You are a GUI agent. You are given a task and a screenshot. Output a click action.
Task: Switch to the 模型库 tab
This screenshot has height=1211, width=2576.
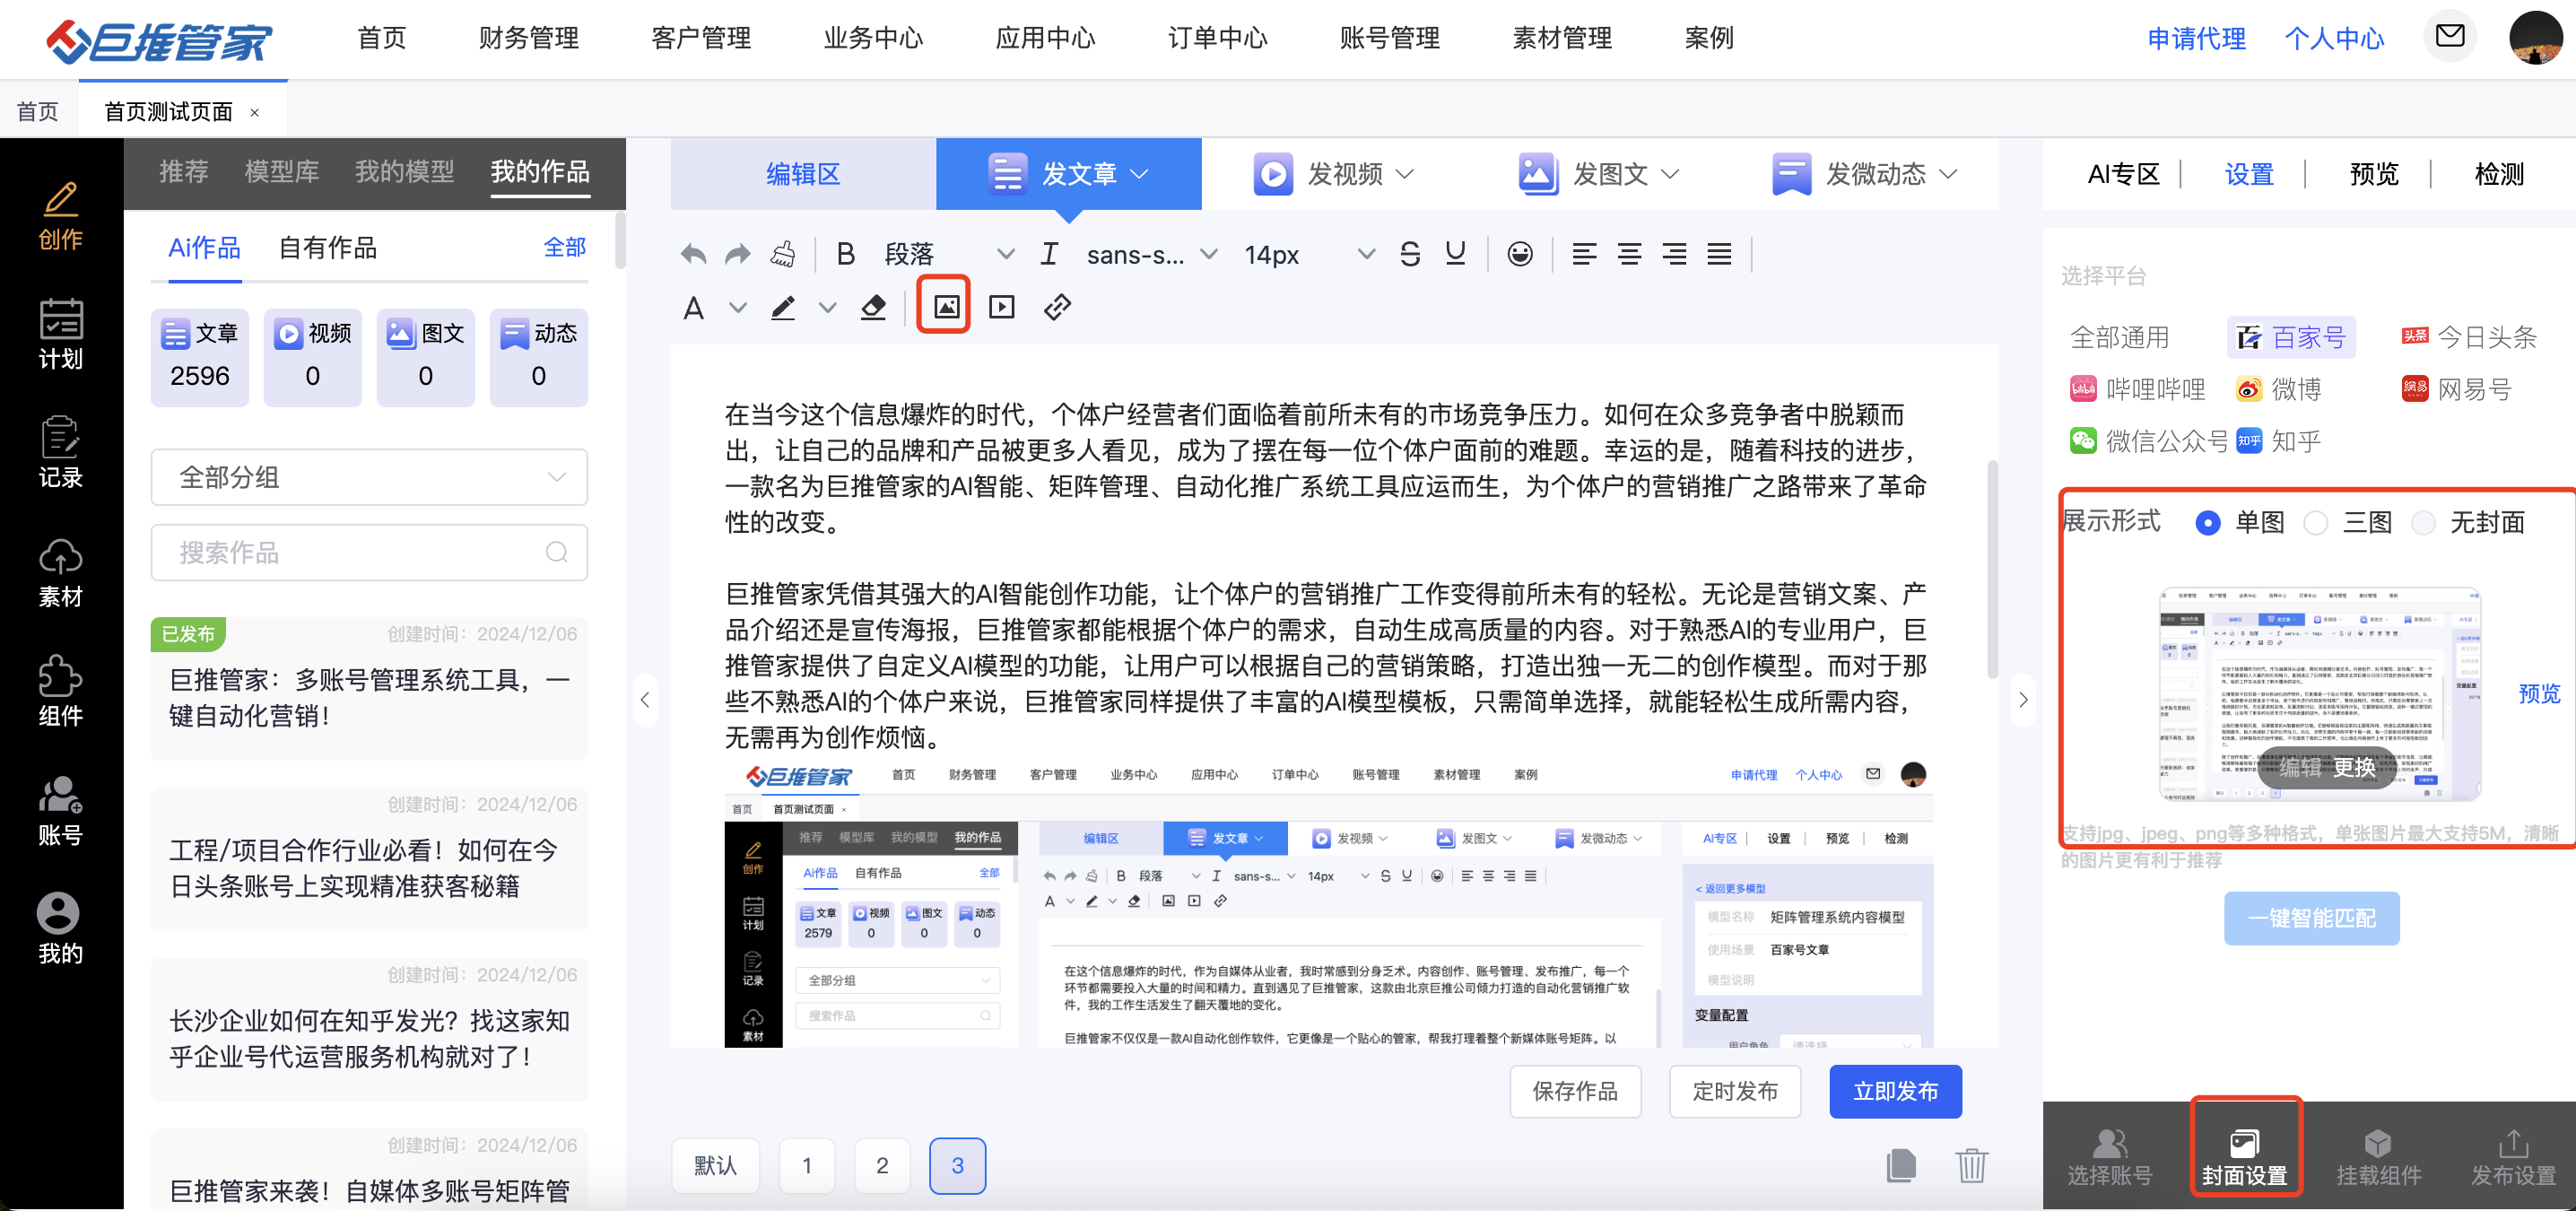[x=281, y=172]
